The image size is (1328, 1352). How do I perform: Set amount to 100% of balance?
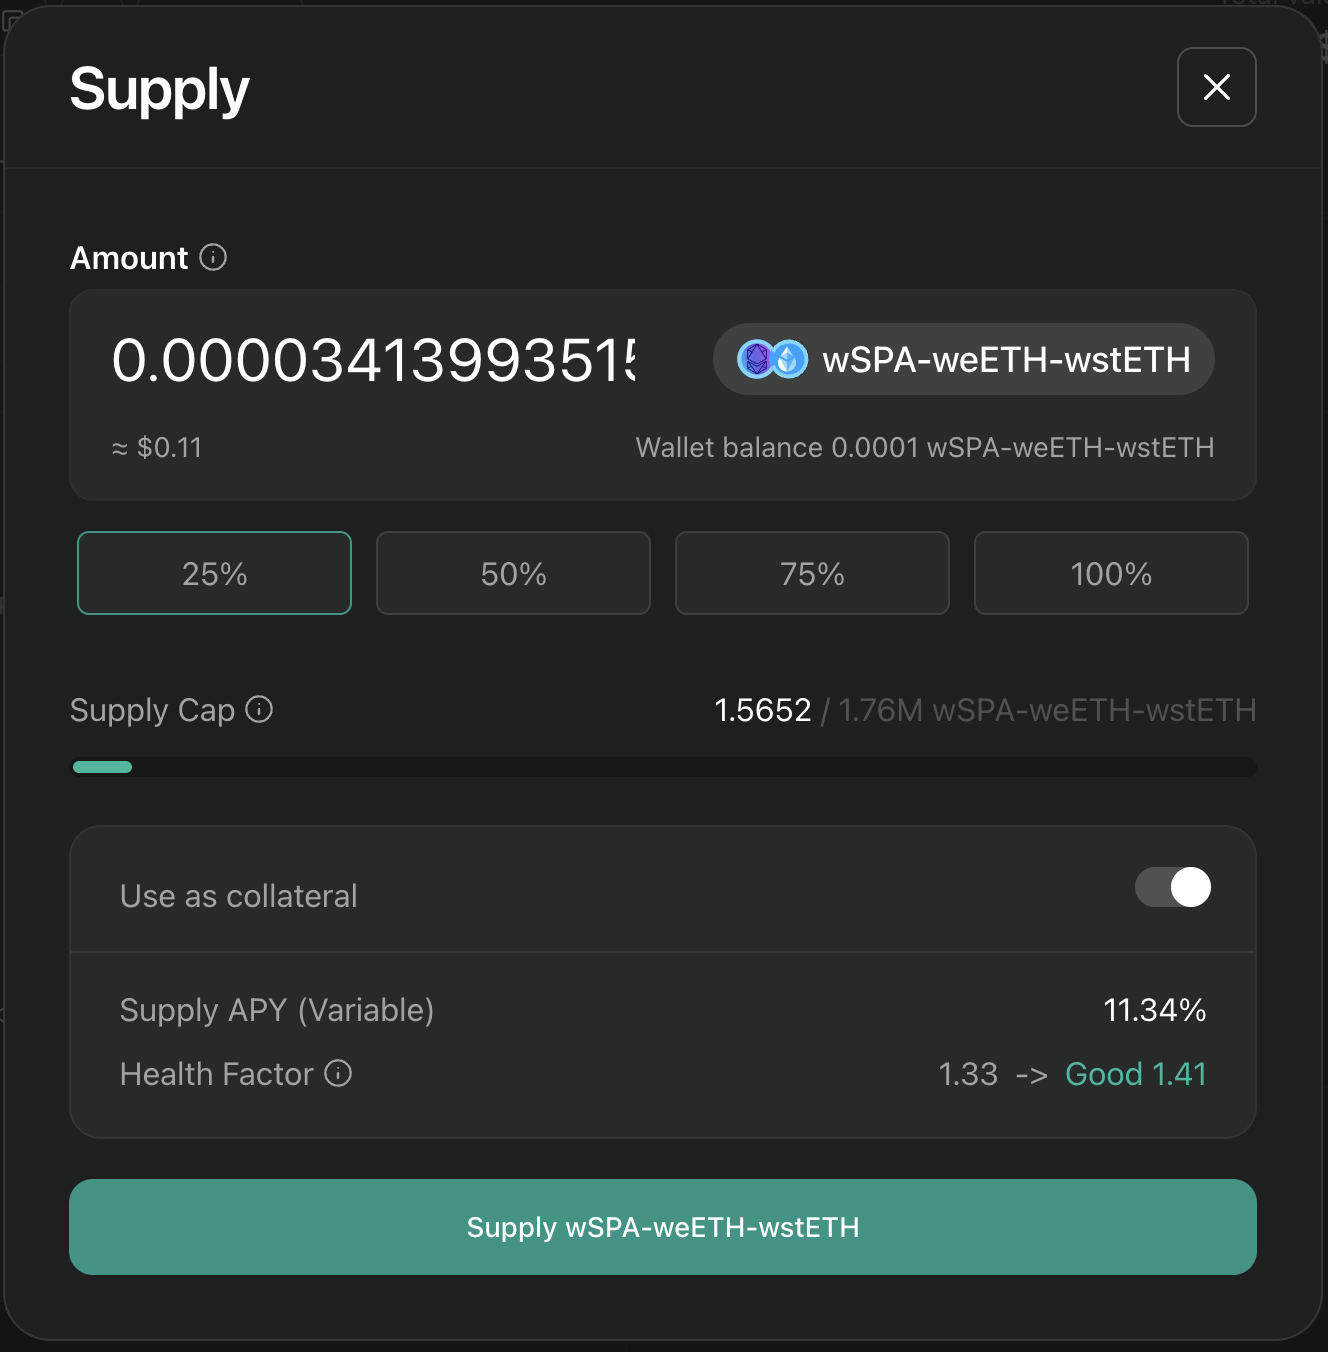coord(1111,574)
